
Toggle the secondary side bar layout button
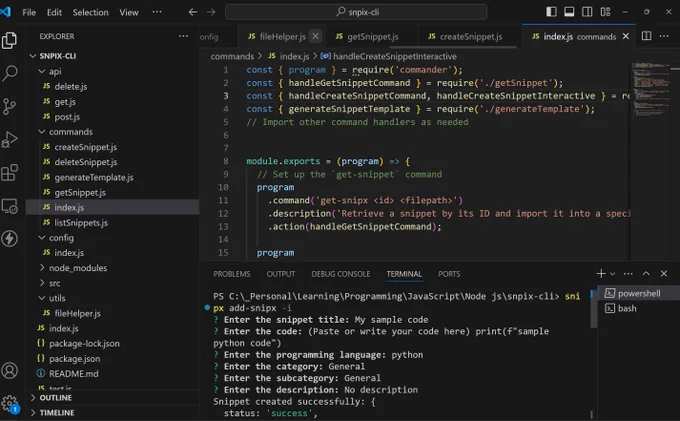tap(587, 12)
